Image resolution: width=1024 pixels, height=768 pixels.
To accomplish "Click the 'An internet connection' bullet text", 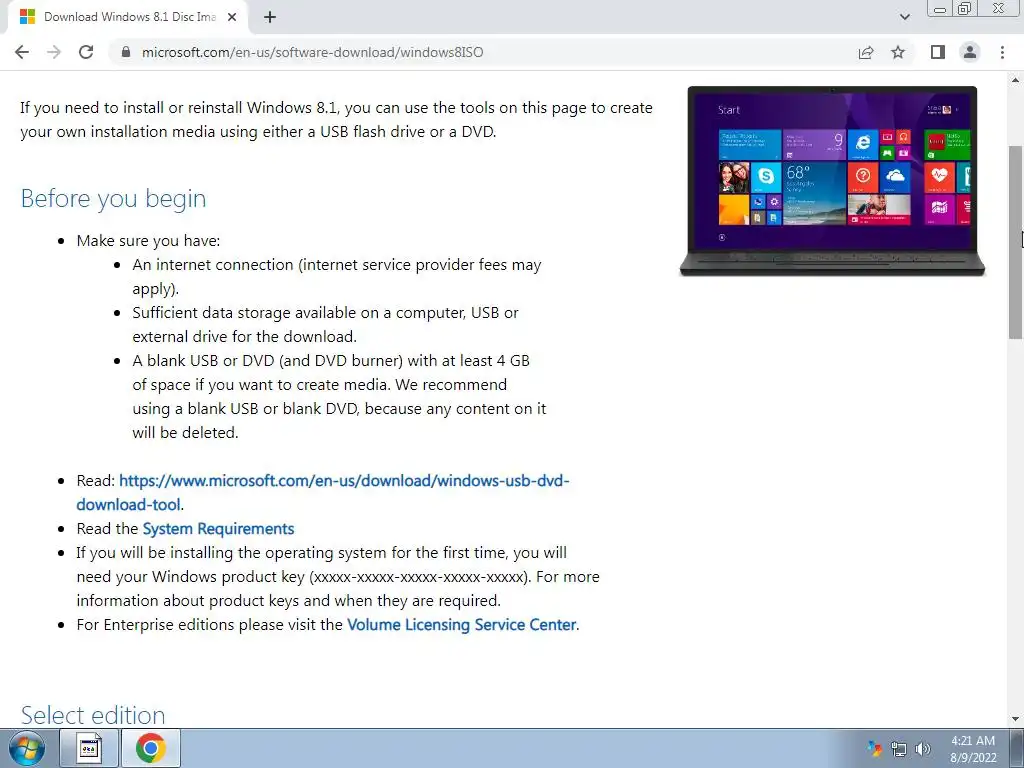I will point(337,276).
